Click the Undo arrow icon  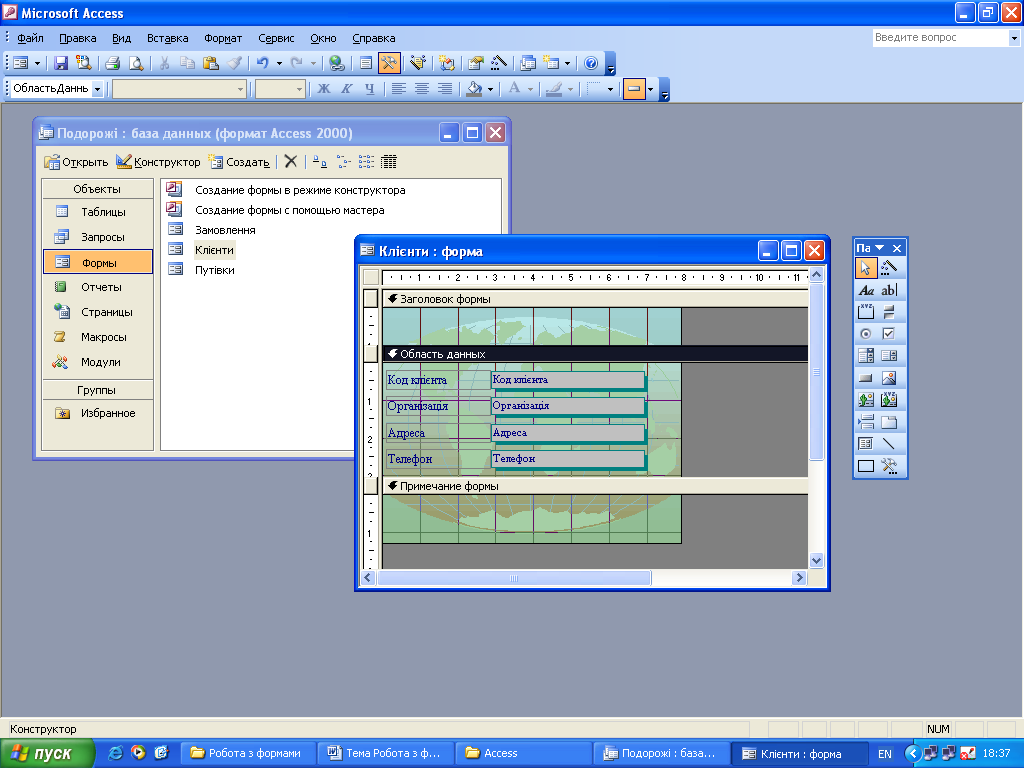pos(263,63)
